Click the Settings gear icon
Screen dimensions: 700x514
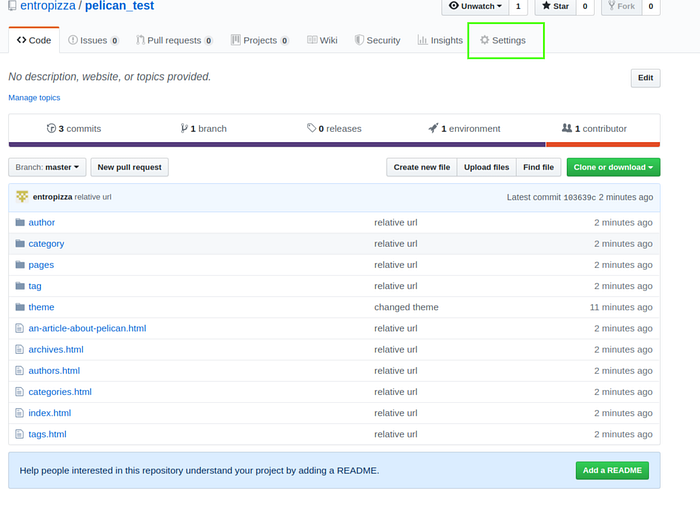coord(484,40)
